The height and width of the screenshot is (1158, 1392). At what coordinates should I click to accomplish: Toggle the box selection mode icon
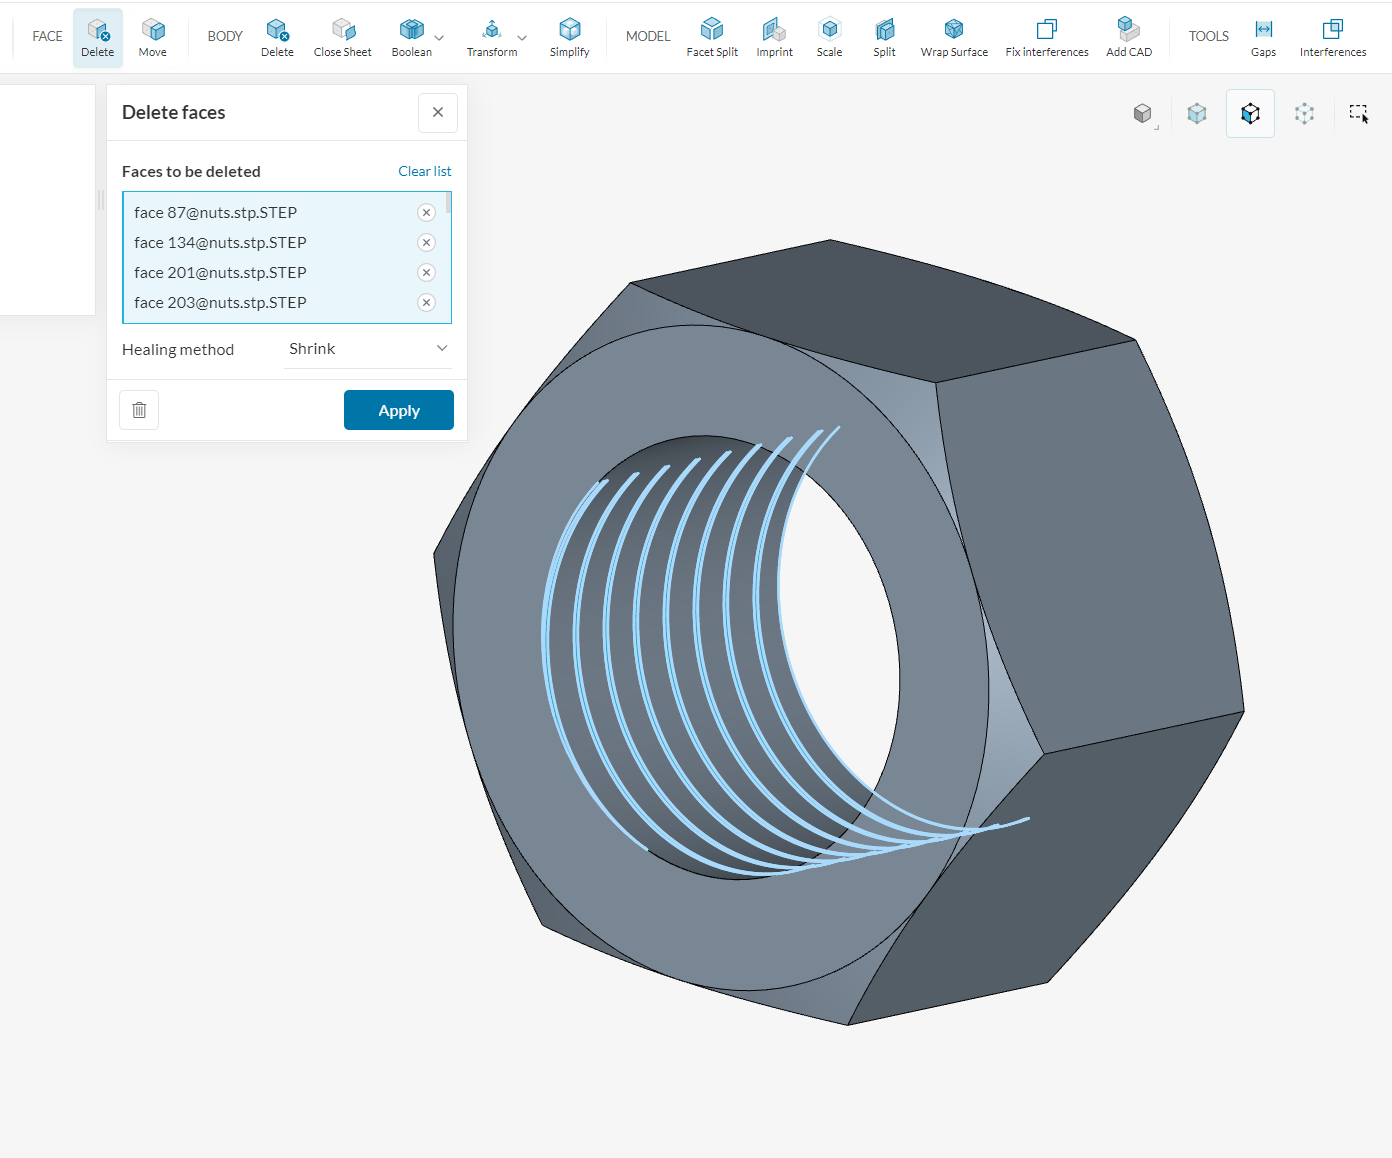[1357, 113]
